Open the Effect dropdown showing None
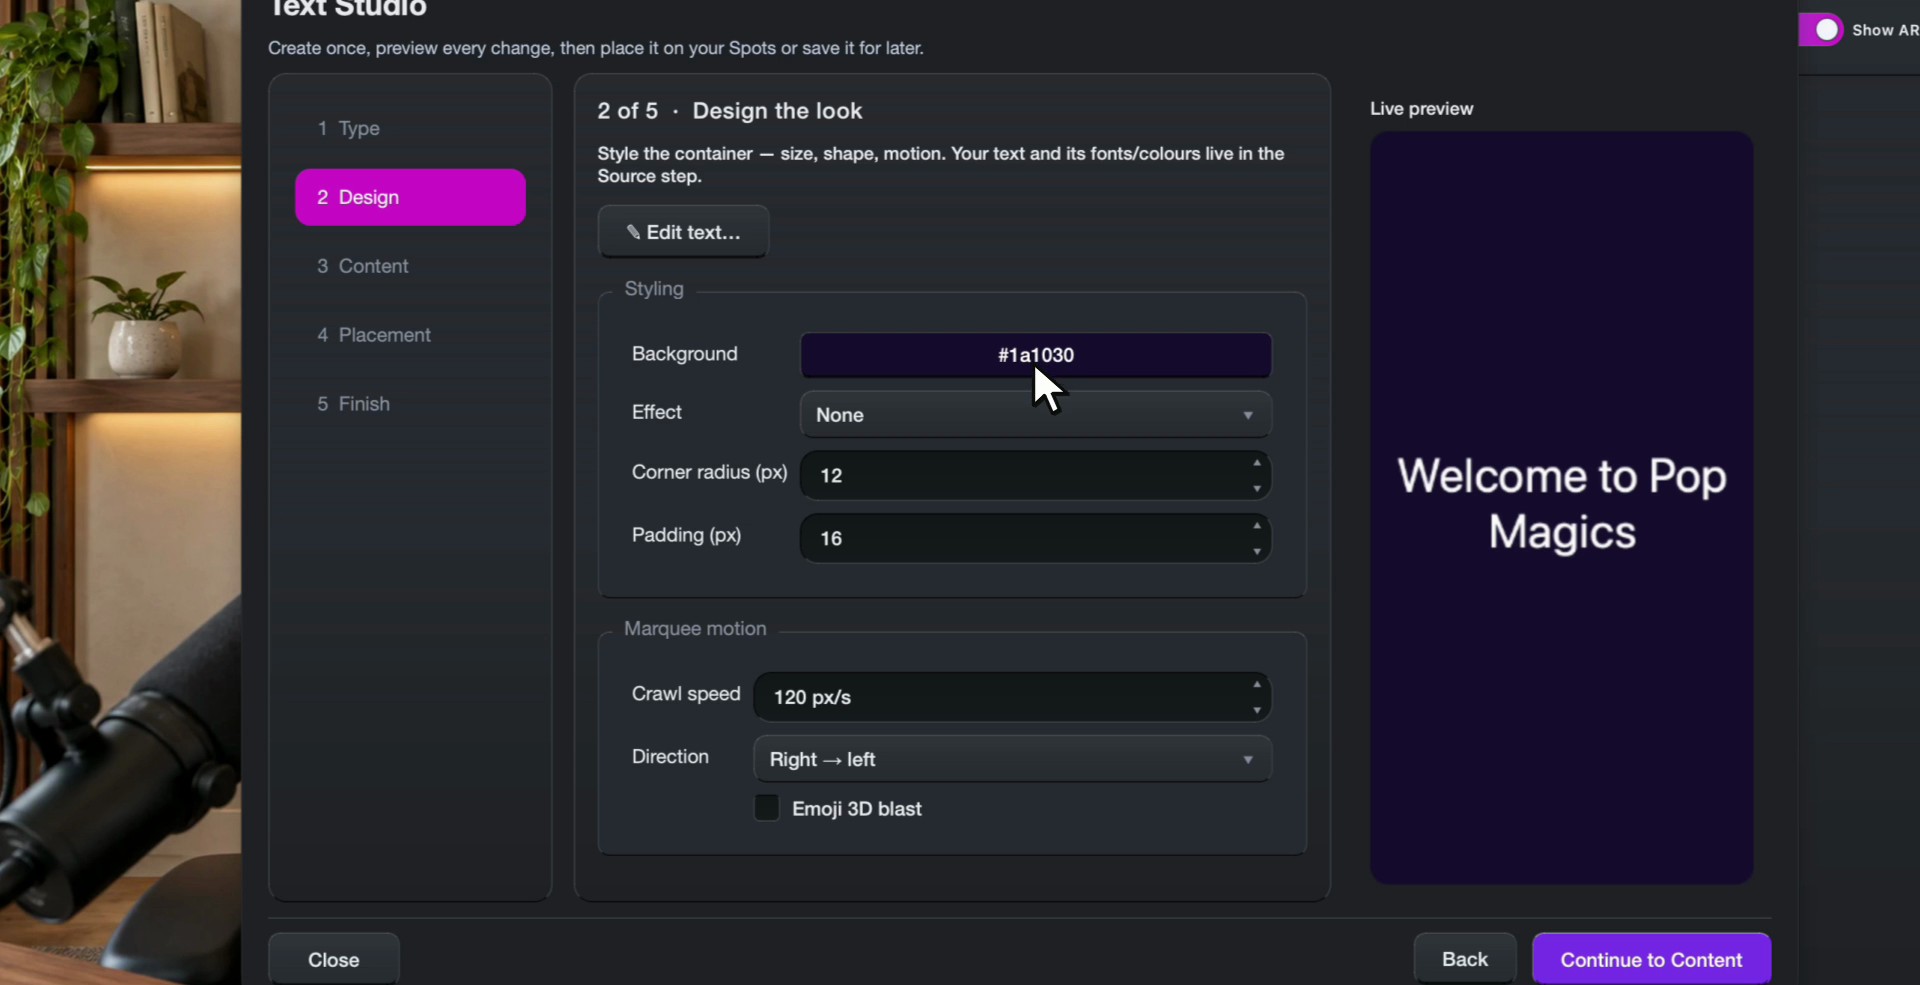The width and height of the screenshot is (1920, 985). pos(1035,415)
